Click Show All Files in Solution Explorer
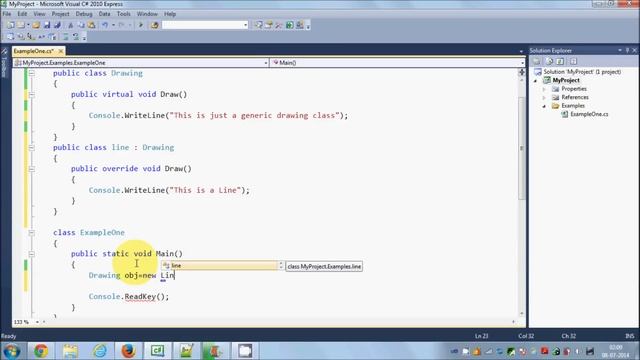 [x=549, y=61]
